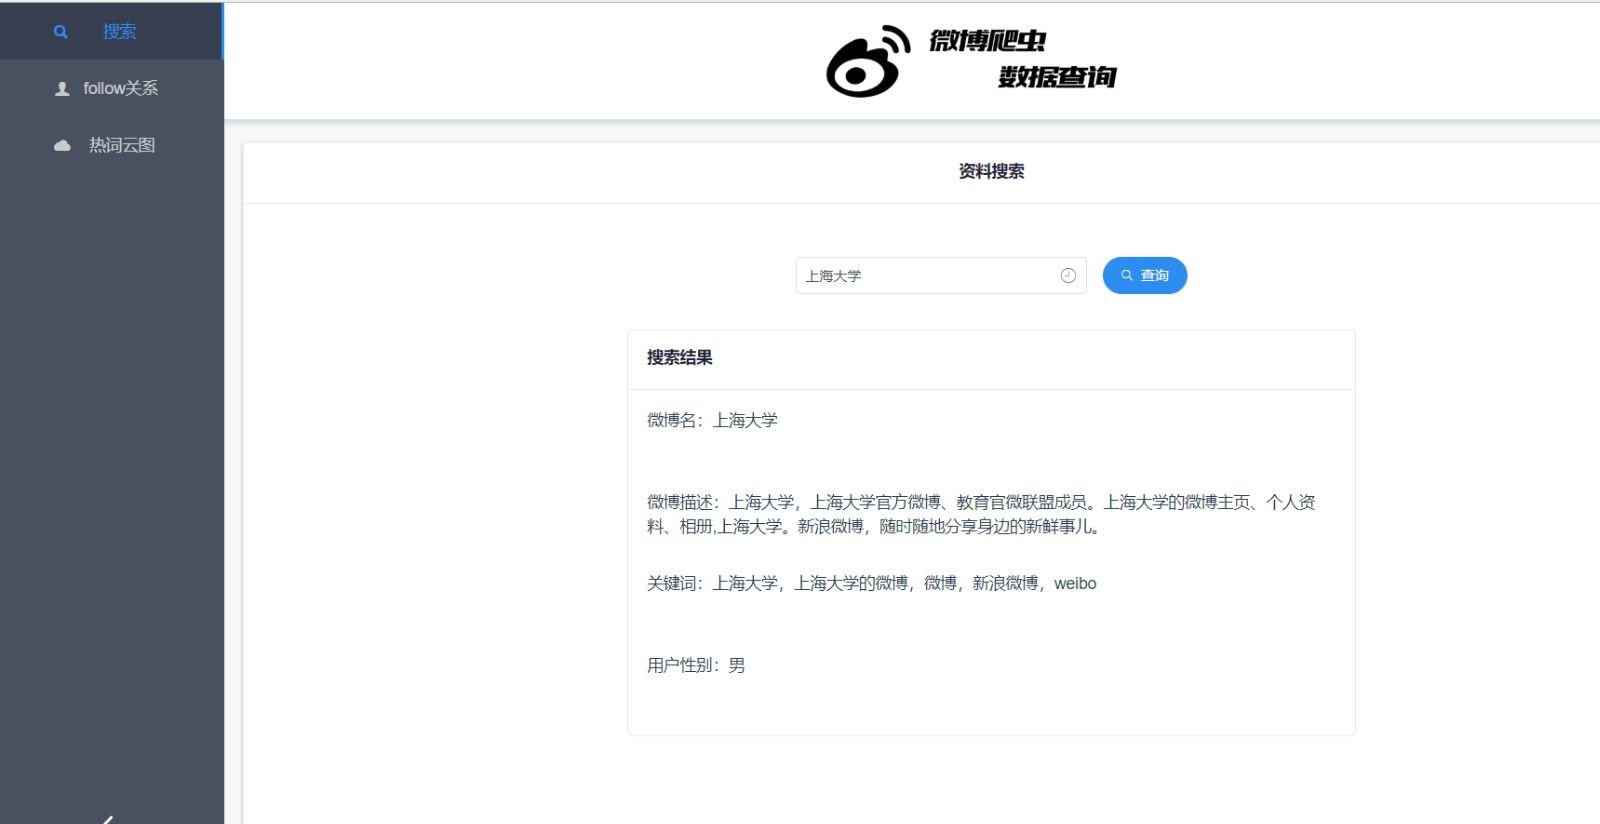The image size is (1600, 824).
Task: Click the magnifier icon beside 搜索 in sidebar
Action: (x=61, y=32)
